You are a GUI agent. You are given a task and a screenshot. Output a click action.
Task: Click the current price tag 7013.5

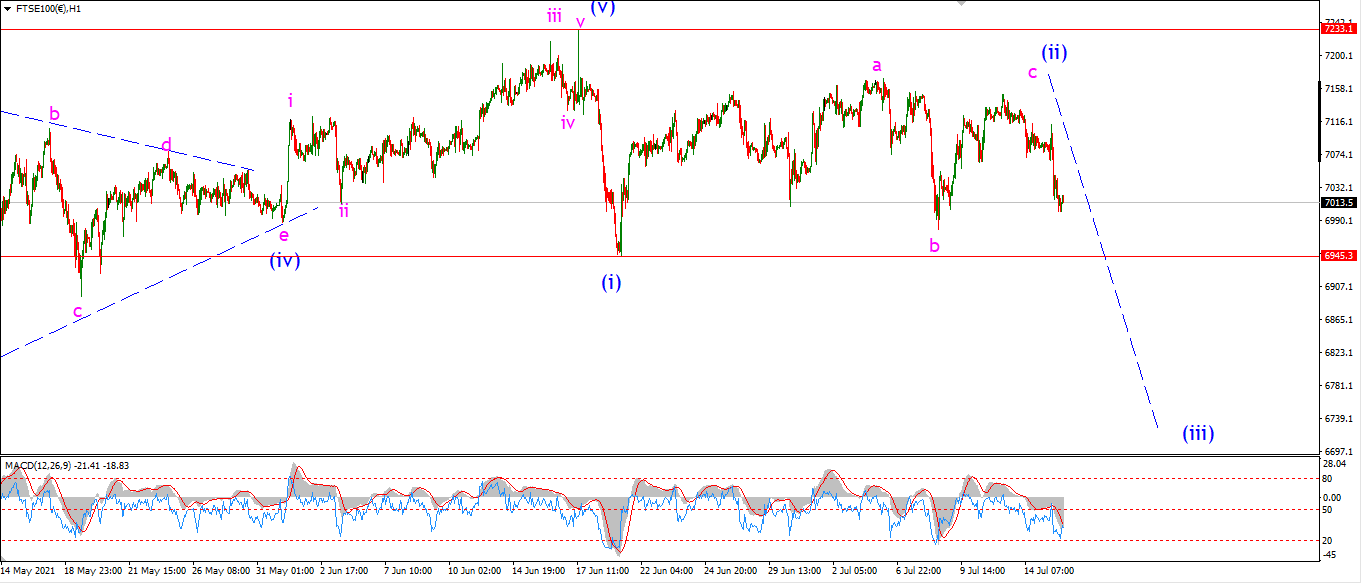point(1338,202)
